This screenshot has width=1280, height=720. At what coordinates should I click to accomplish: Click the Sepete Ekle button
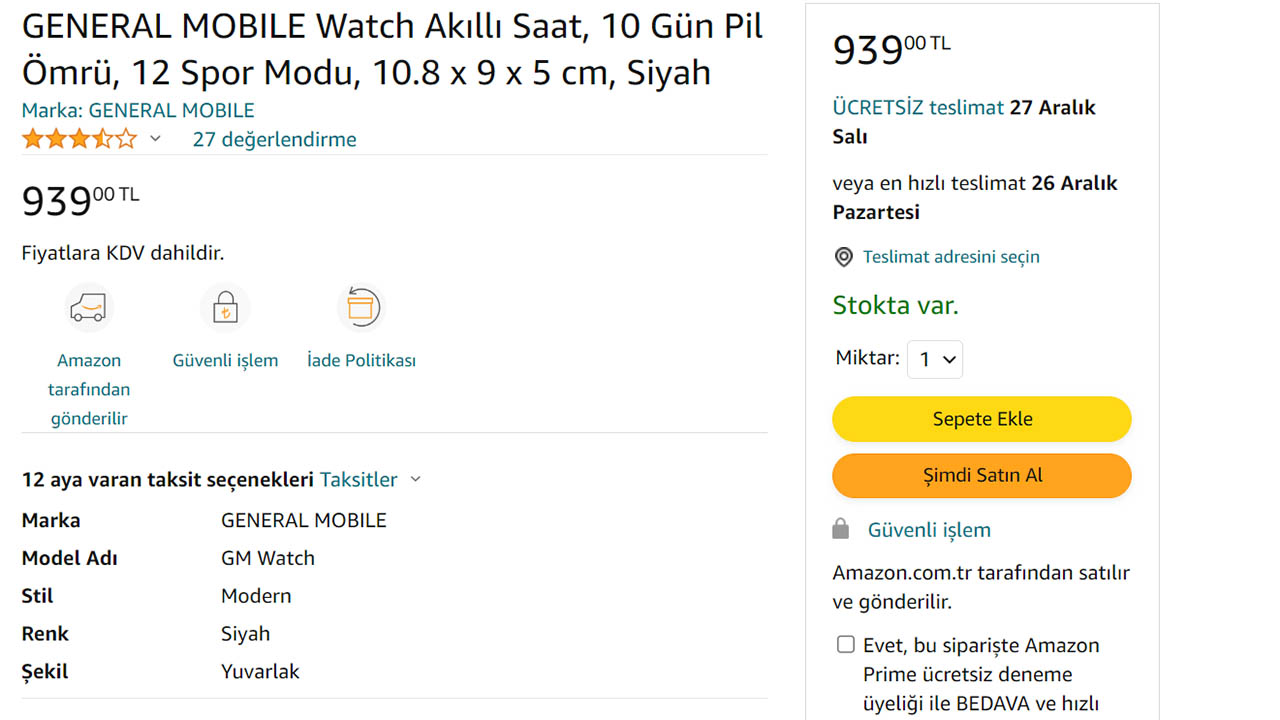click(981, 419)
